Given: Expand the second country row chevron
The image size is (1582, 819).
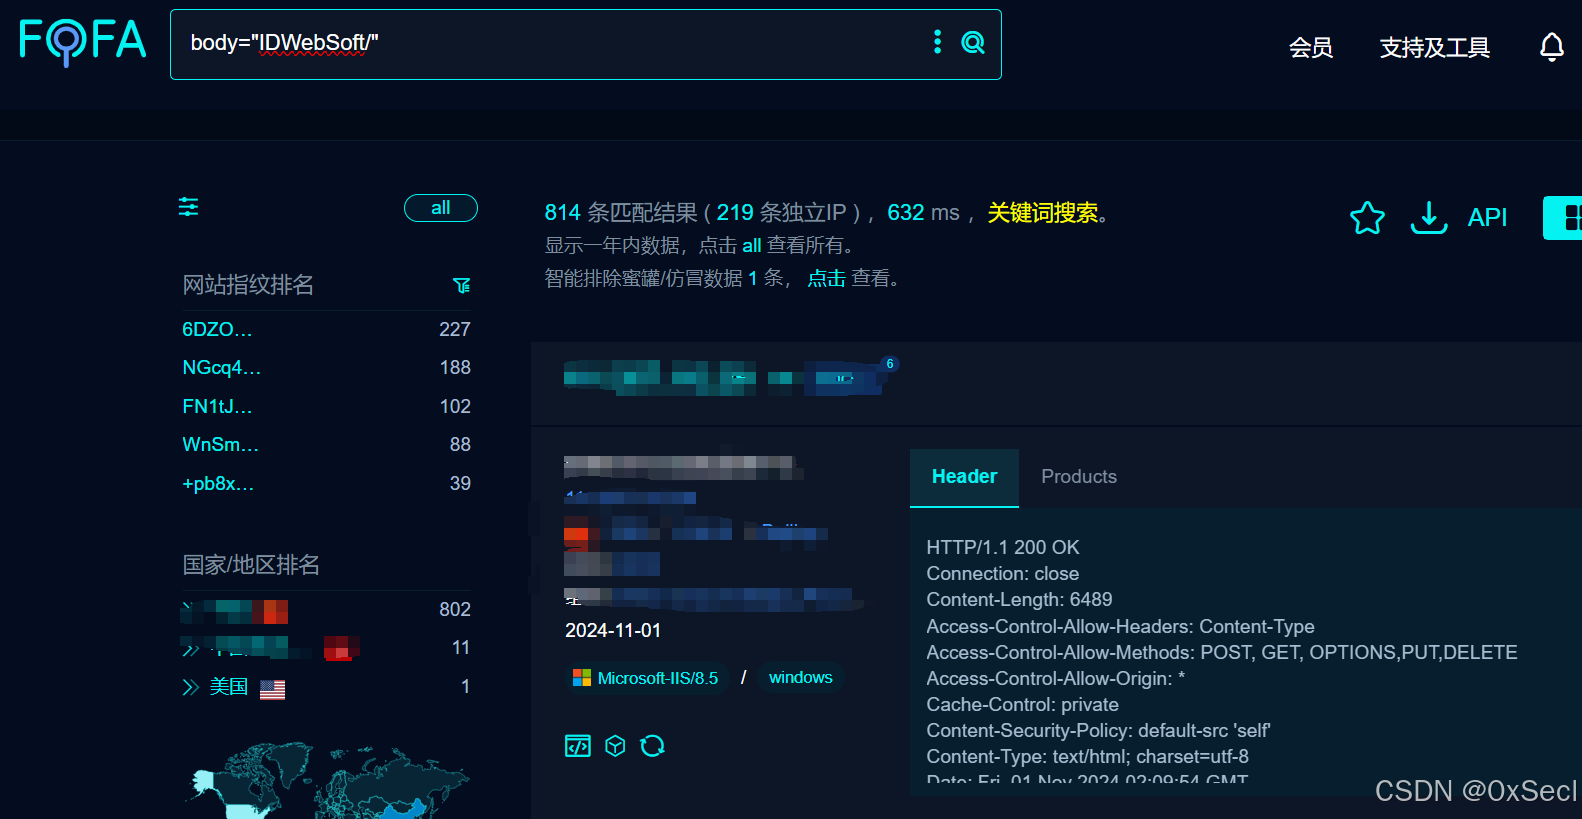Looking at the screenshot, I should [191, 649].
